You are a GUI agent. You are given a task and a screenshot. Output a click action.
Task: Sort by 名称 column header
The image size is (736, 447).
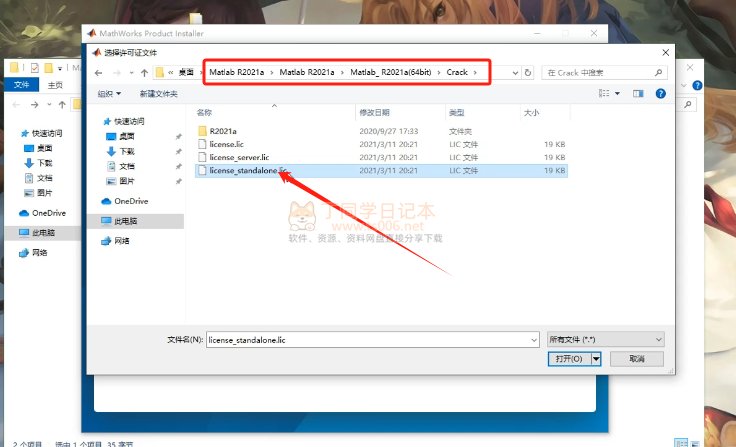coord(204,113)
